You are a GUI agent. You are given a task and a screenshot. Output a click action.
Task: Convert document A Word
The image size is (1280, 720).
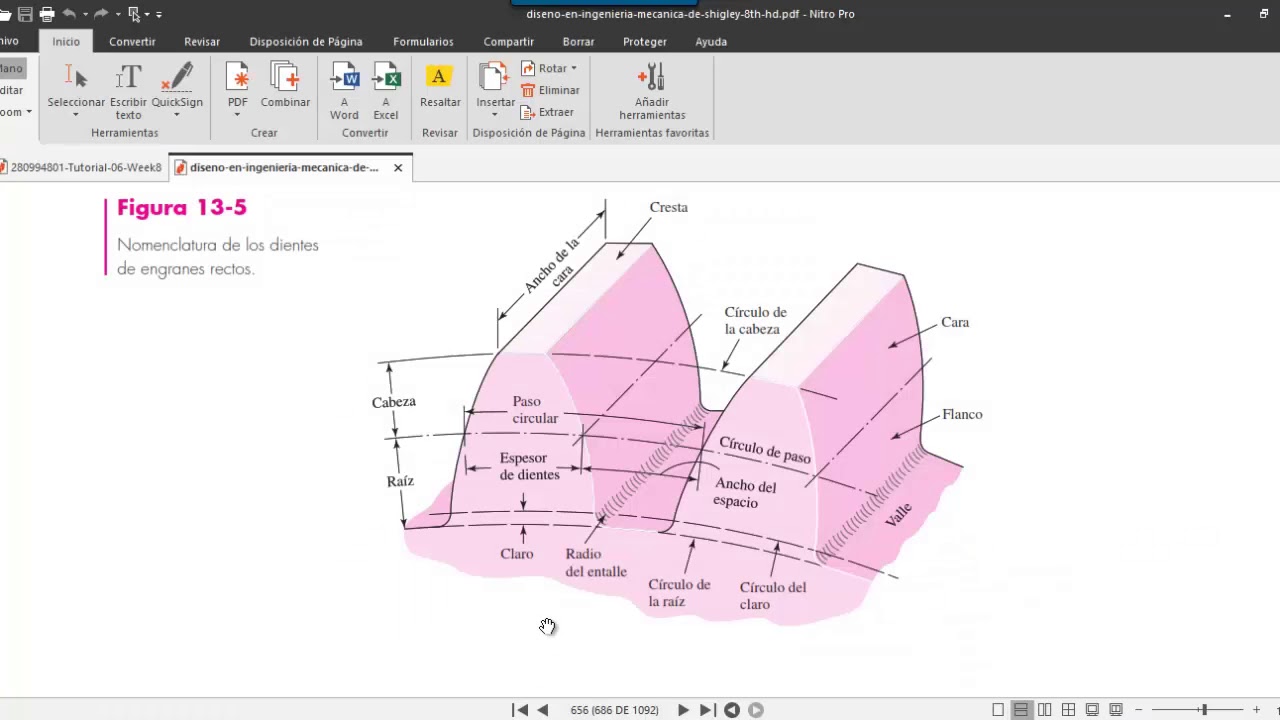point(344,90)
